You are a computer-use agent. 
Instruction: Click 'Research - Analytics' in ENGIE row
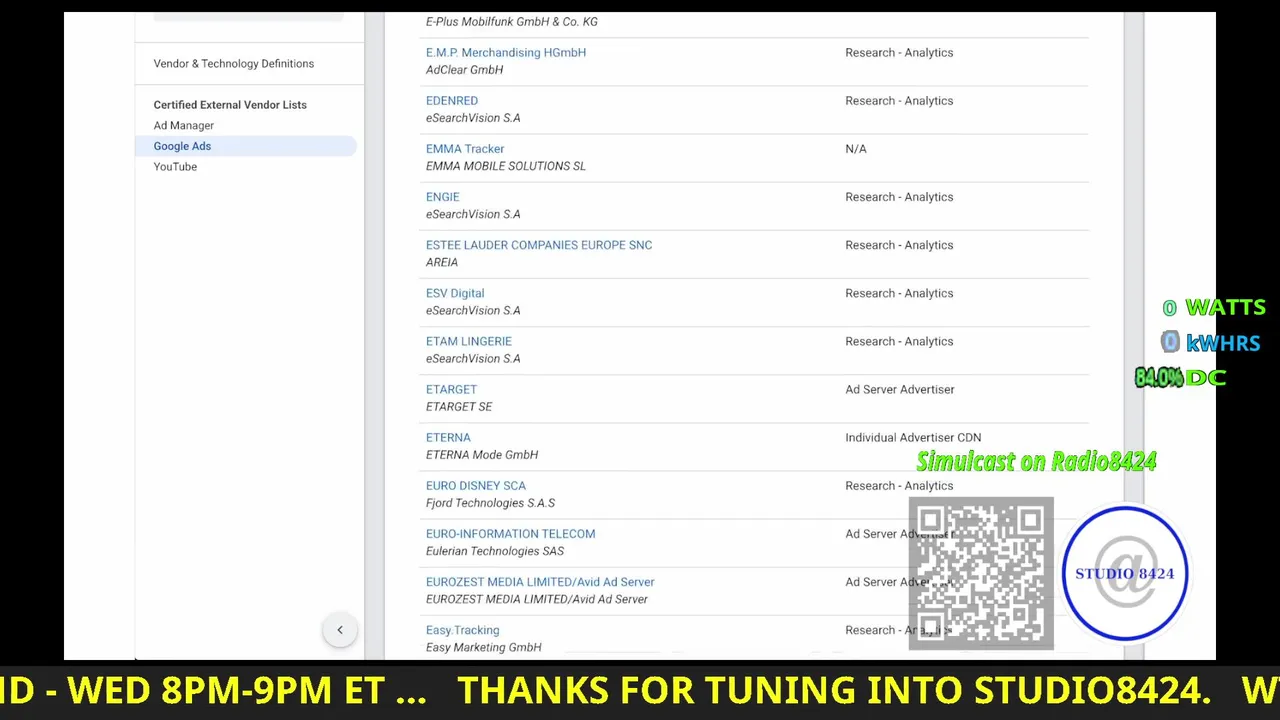pos(899,197)
